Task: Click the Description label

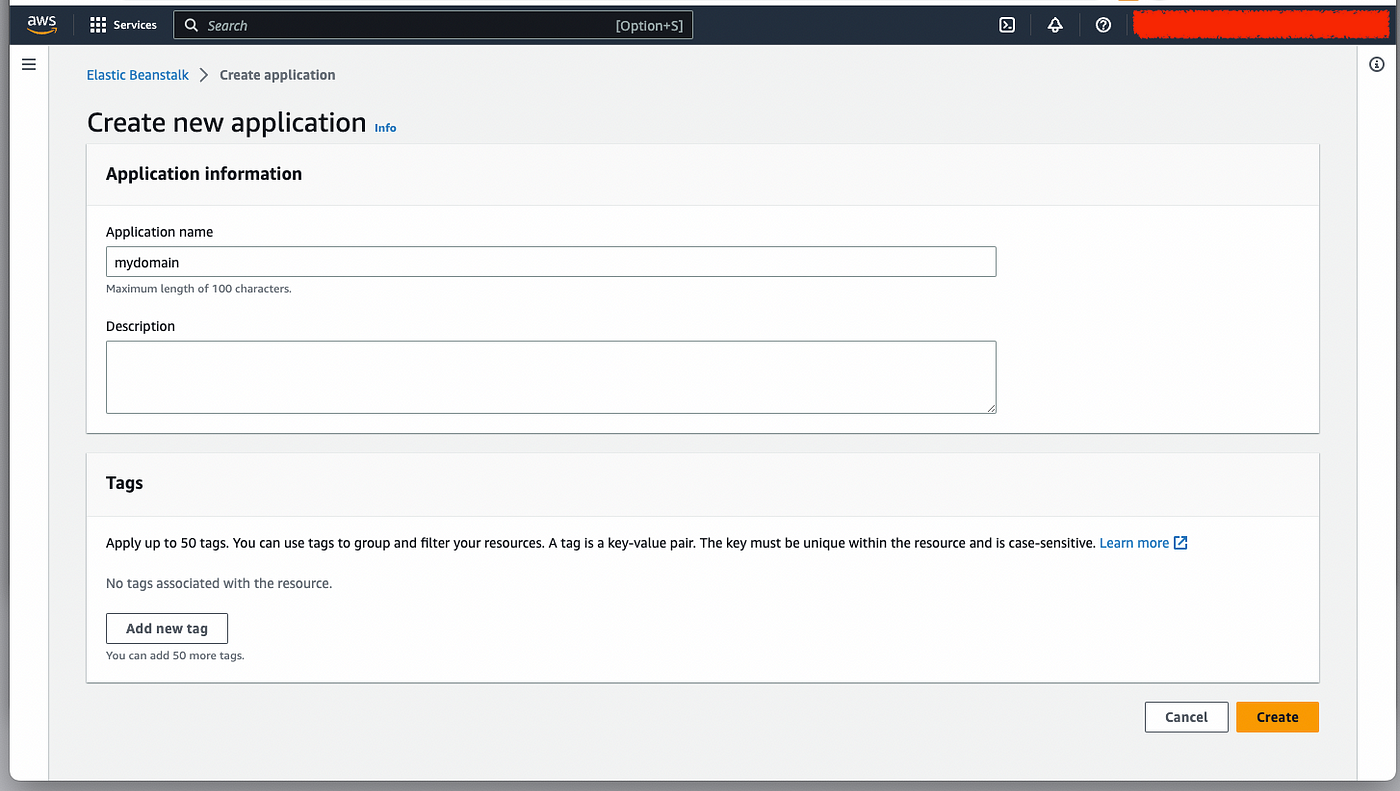Action: pyautogui.click(x=140, y=327)
